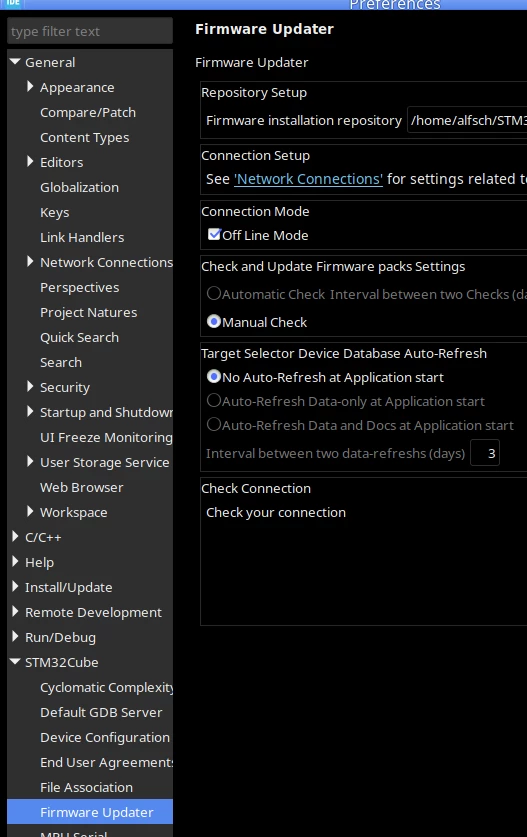Select the Keys preferences page

(x=54, y=212)
